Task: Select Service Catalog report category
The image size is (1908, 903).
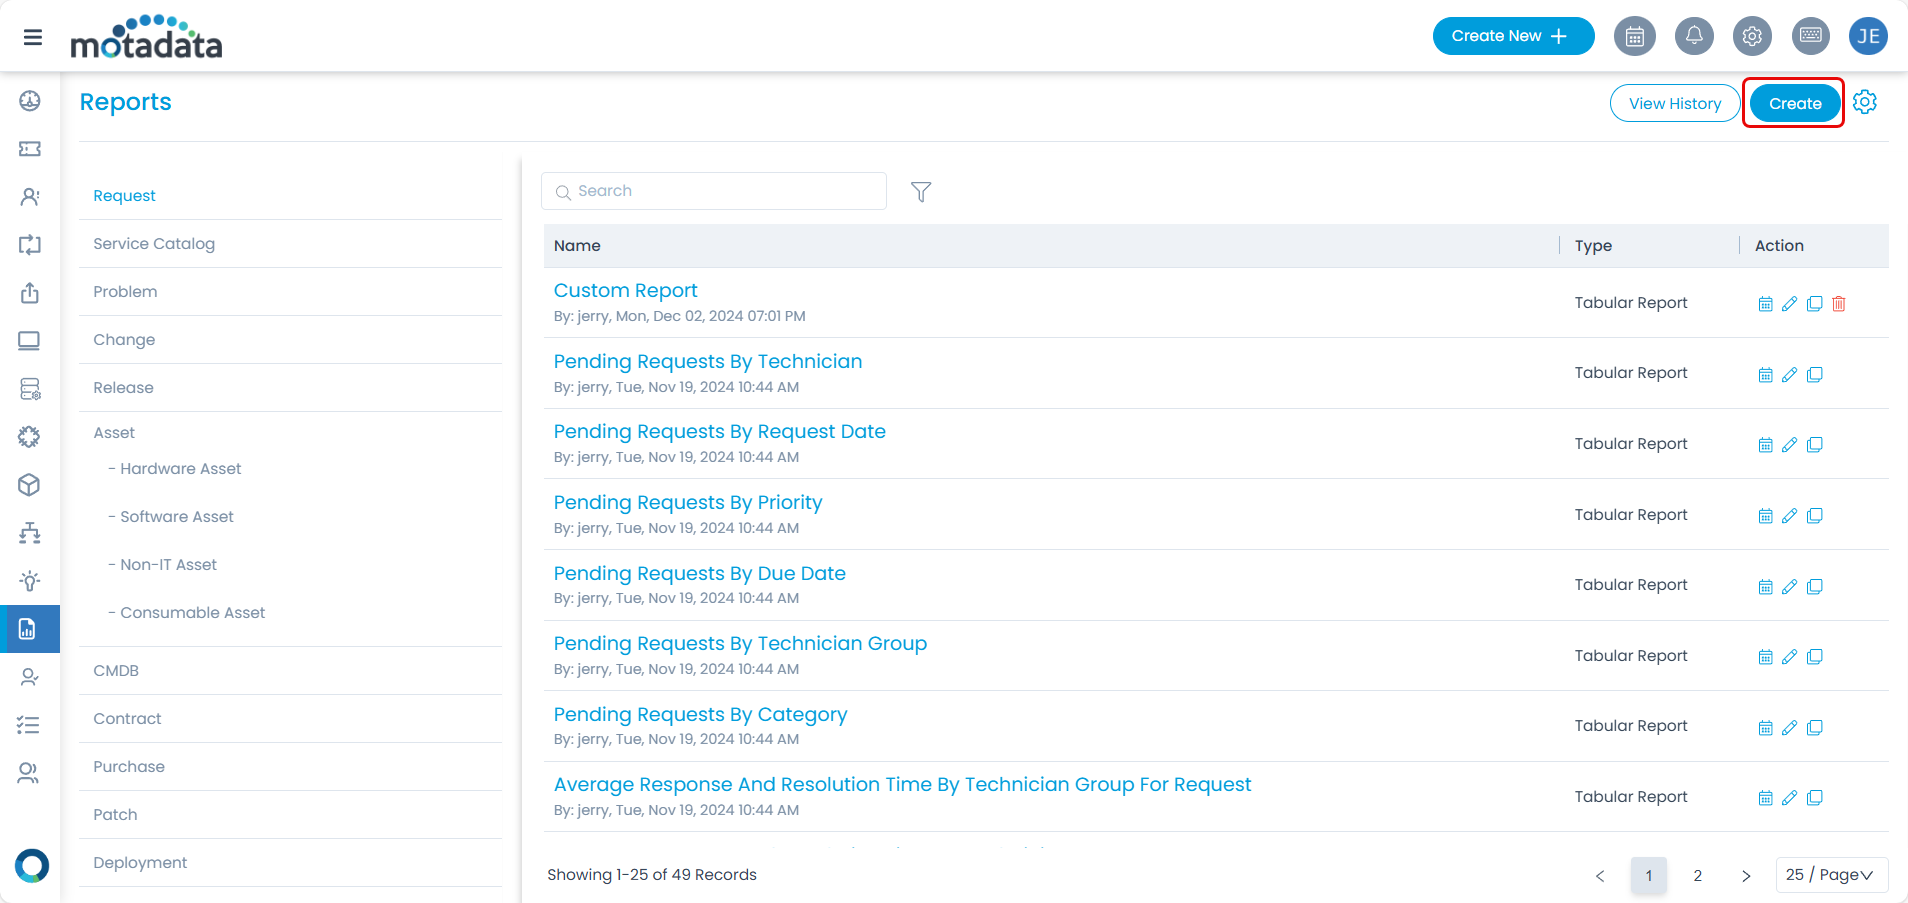Action: (154, 244)
